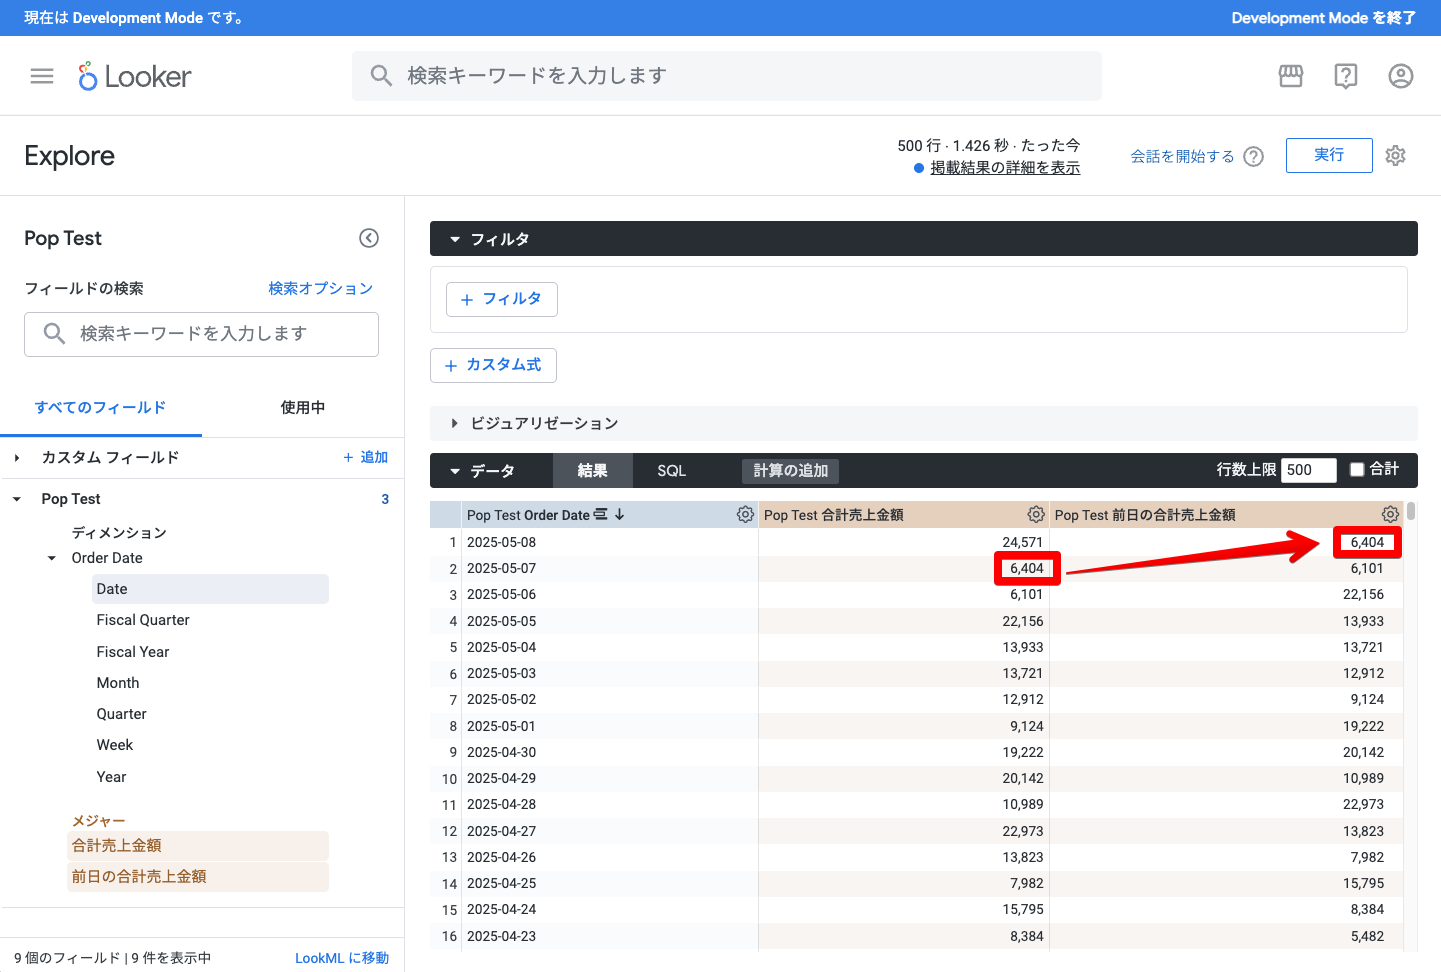
Task: Expand the カスタム フィールド group
Action: coord(17,458)
